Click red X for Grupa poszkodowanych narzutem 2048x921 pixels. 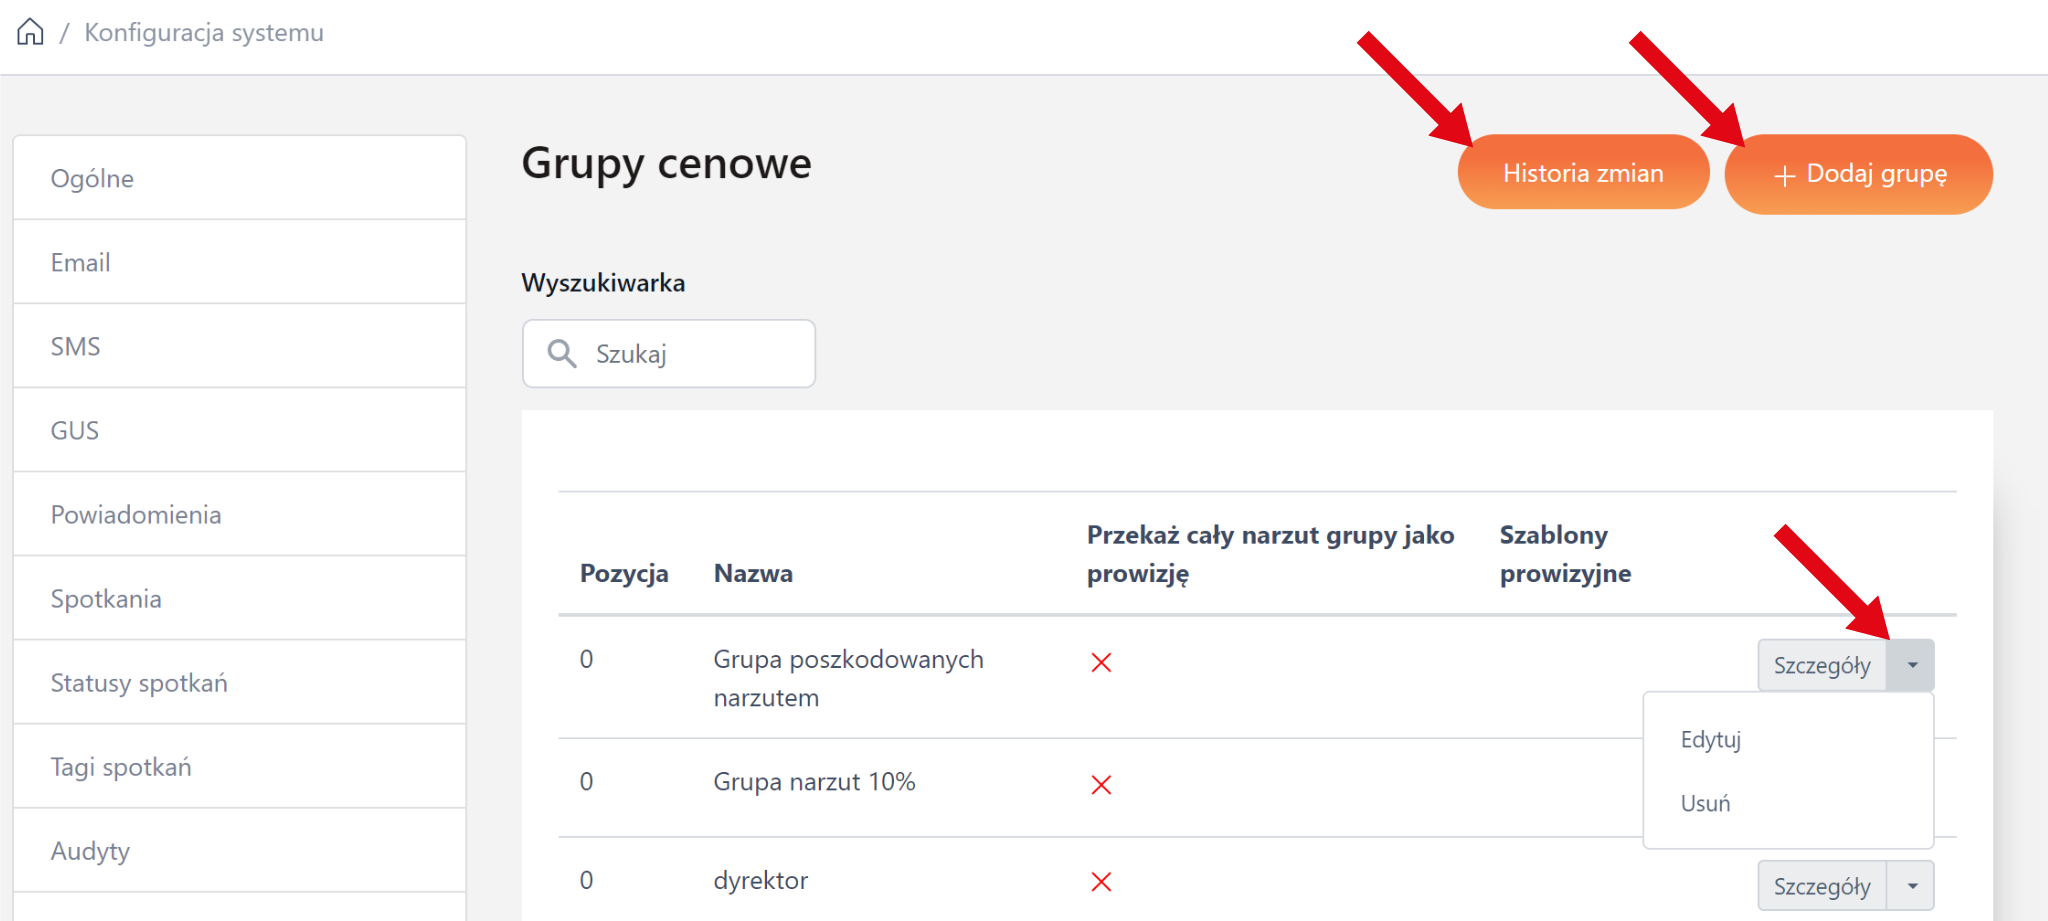click(x=1101, y=662)
